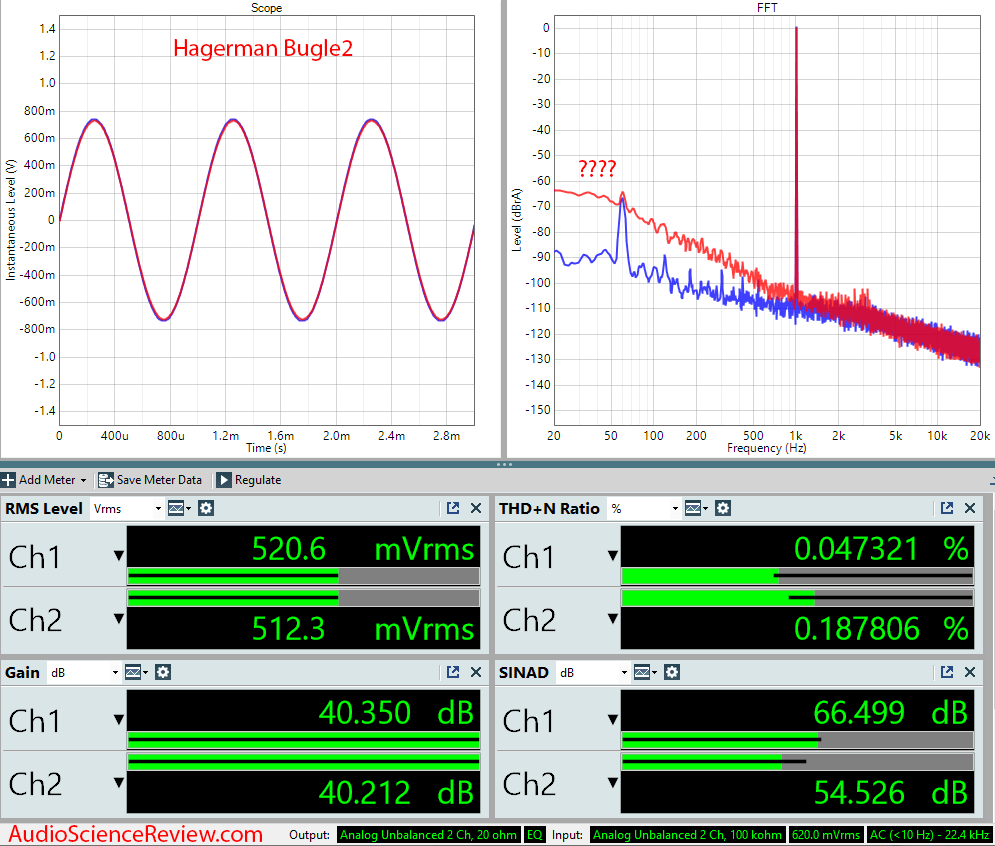Click the 620.0 mVrms input range field
Image resolution: width=995 pixels, height=846 pixels.
[826, 835]
